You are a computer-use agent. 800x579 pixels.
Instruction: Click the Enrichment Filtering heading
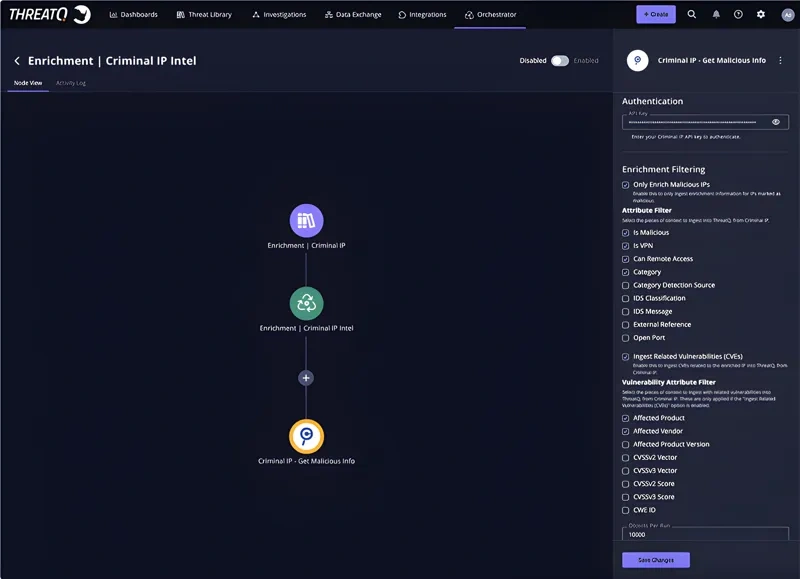pyautogui.click(x=663, y=169)
